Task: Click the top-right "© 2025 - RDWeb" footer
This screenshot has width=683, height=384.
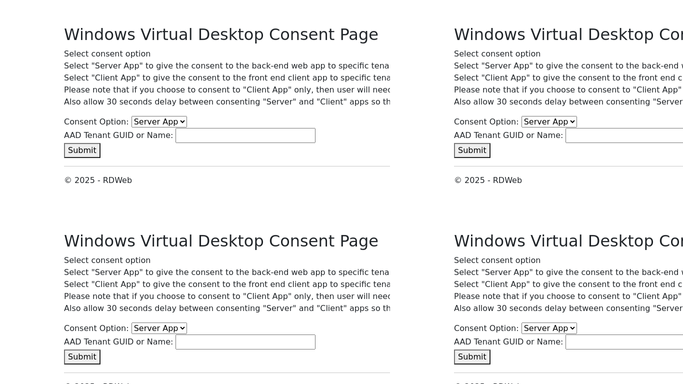Action: [x=488, y=180]
